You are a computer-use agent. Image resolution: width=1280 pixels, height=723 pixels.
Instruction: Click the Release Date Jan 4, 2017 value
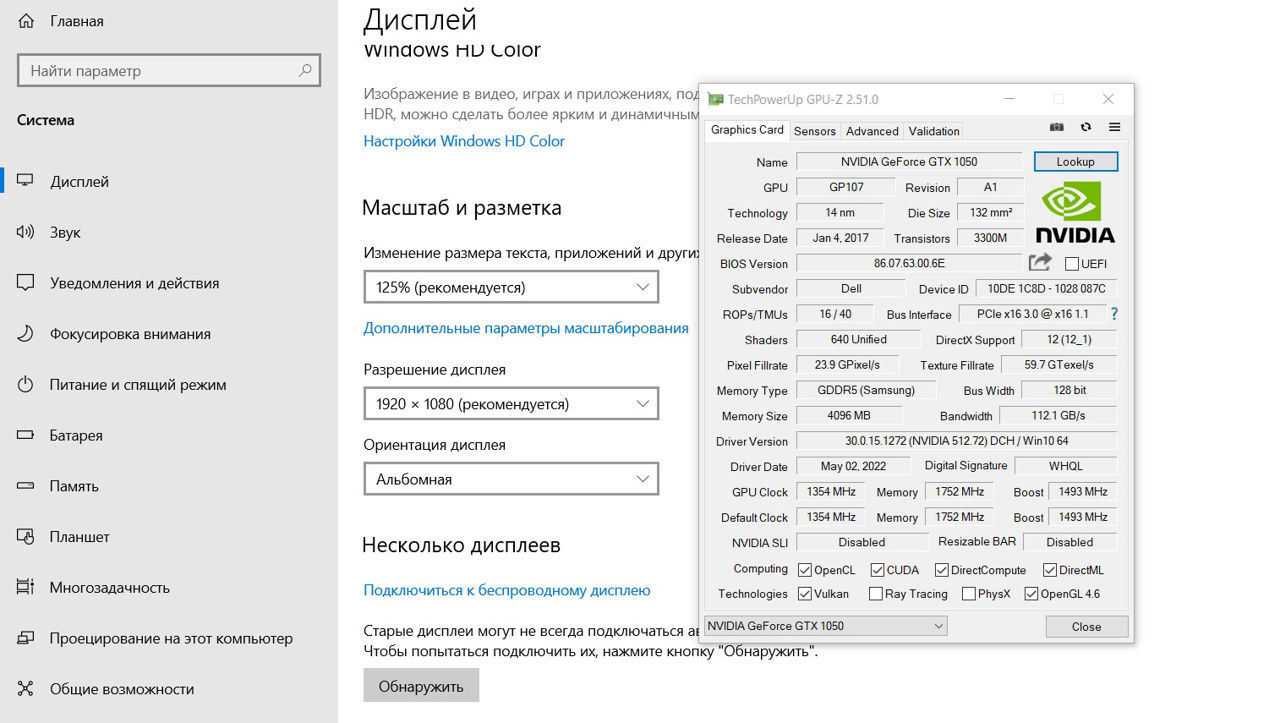point(840,237)
